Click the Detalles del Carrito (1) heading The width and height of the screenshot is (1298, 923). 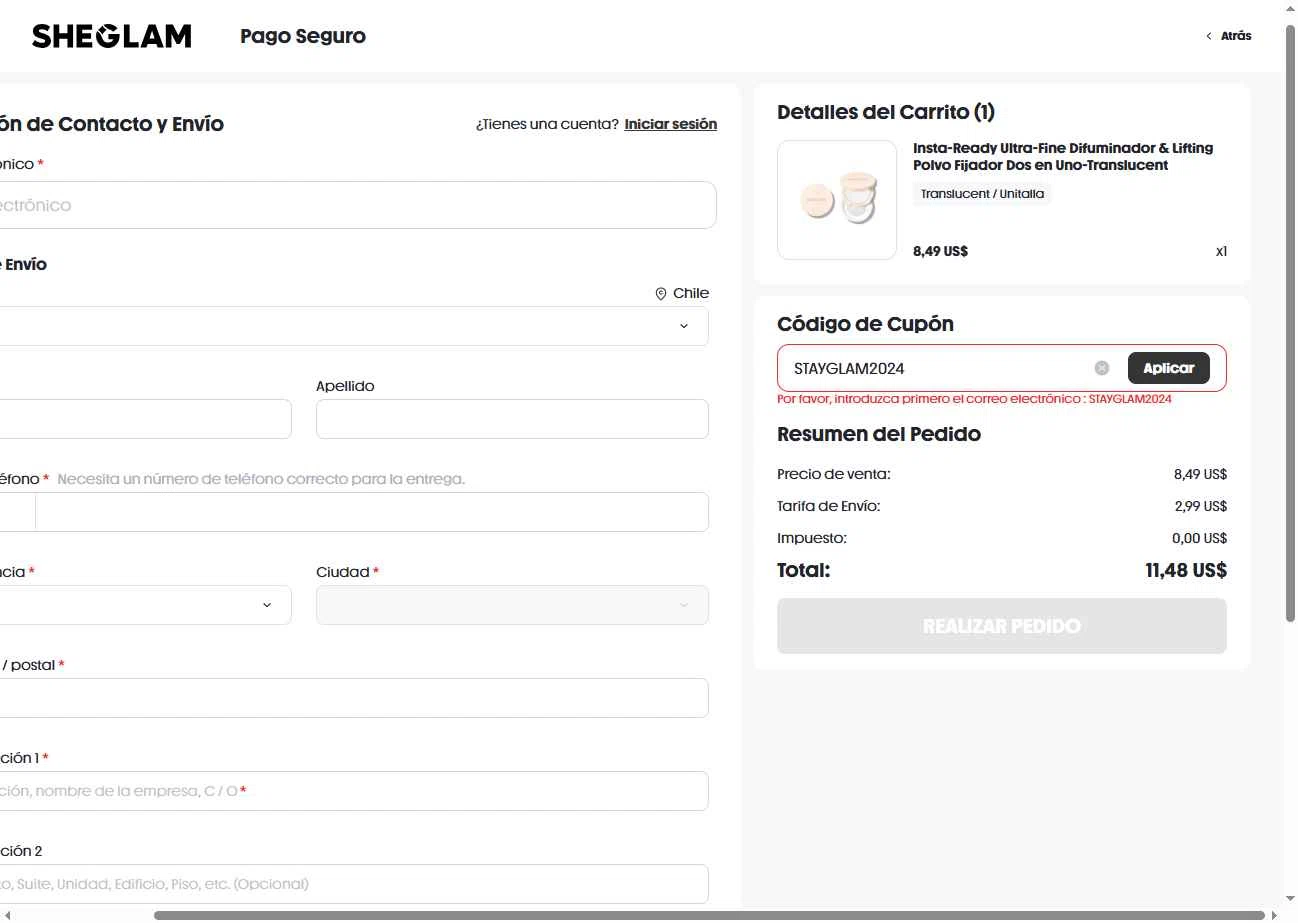(886, 112)
